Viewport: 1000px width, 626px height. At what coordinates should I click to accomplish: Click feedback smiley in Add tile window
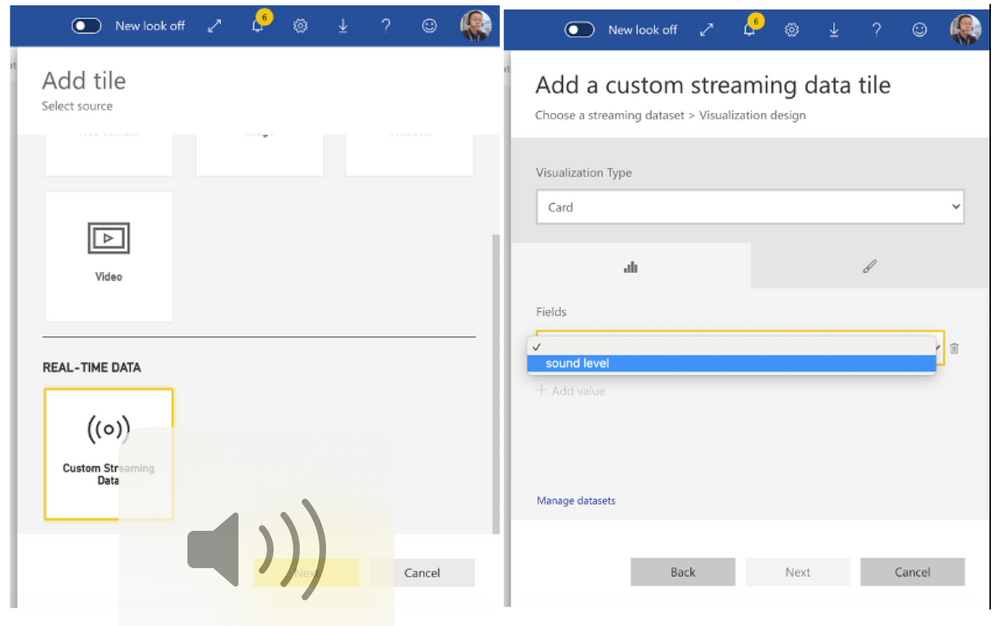[x=429, y=26]
